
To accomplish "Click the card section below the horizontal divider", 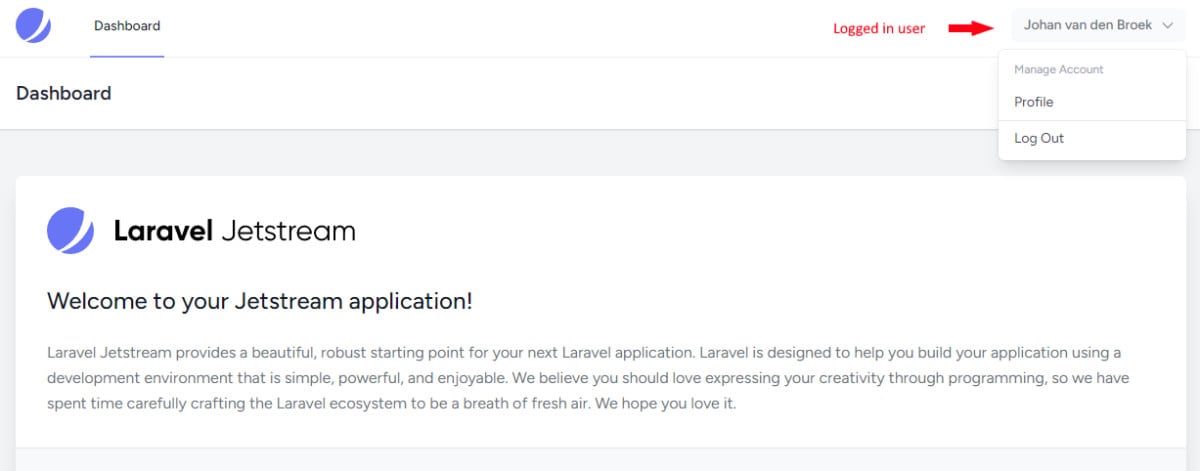I will (x=600, y=460).
